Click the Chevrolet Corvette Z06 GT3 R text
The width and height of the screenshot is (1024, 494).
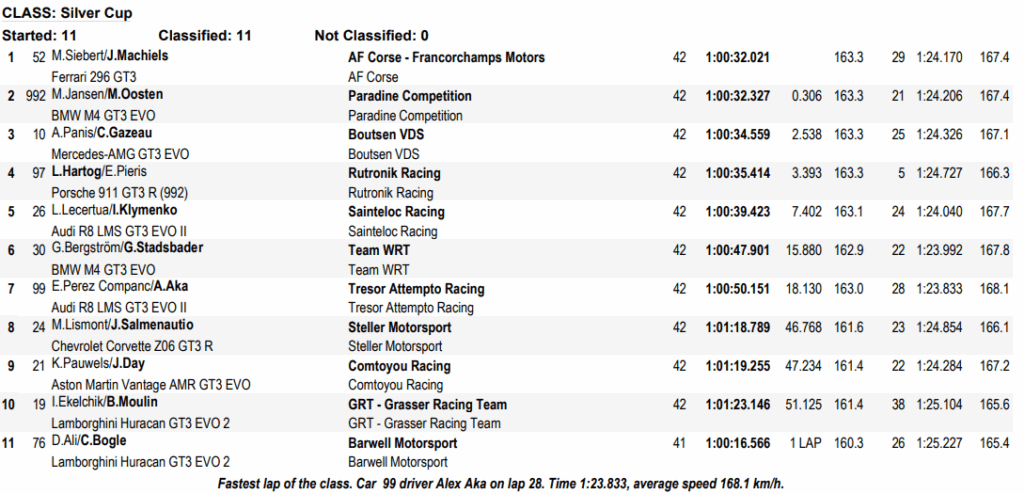pos(132,346)
